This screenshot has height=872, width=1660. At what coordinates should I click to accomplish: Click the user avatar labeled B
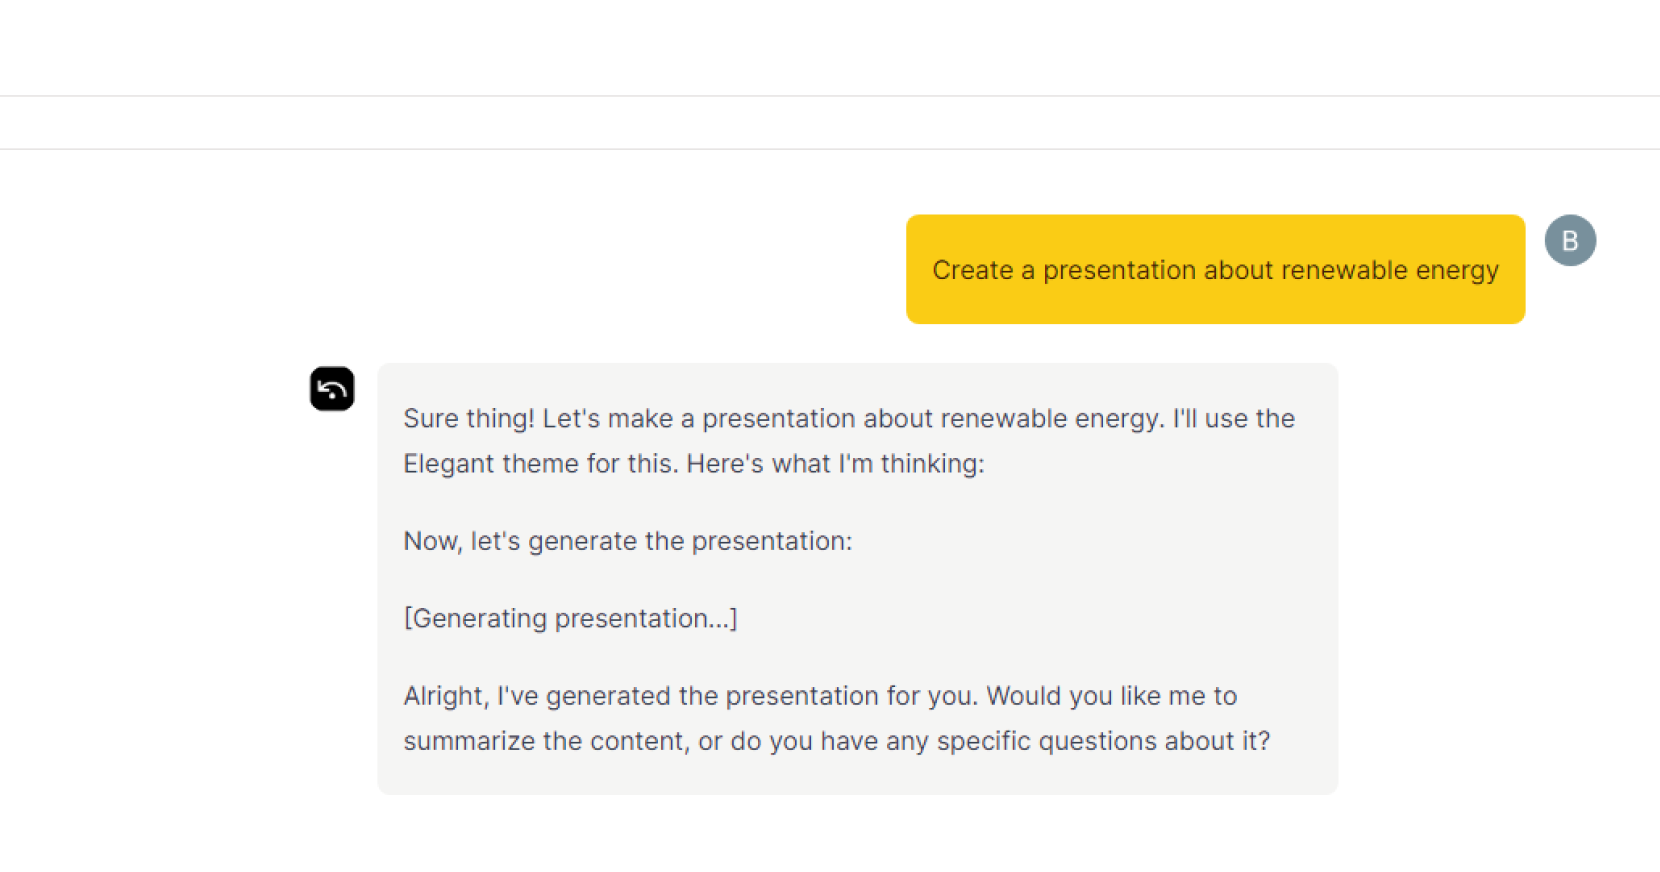click(1570, 241)
